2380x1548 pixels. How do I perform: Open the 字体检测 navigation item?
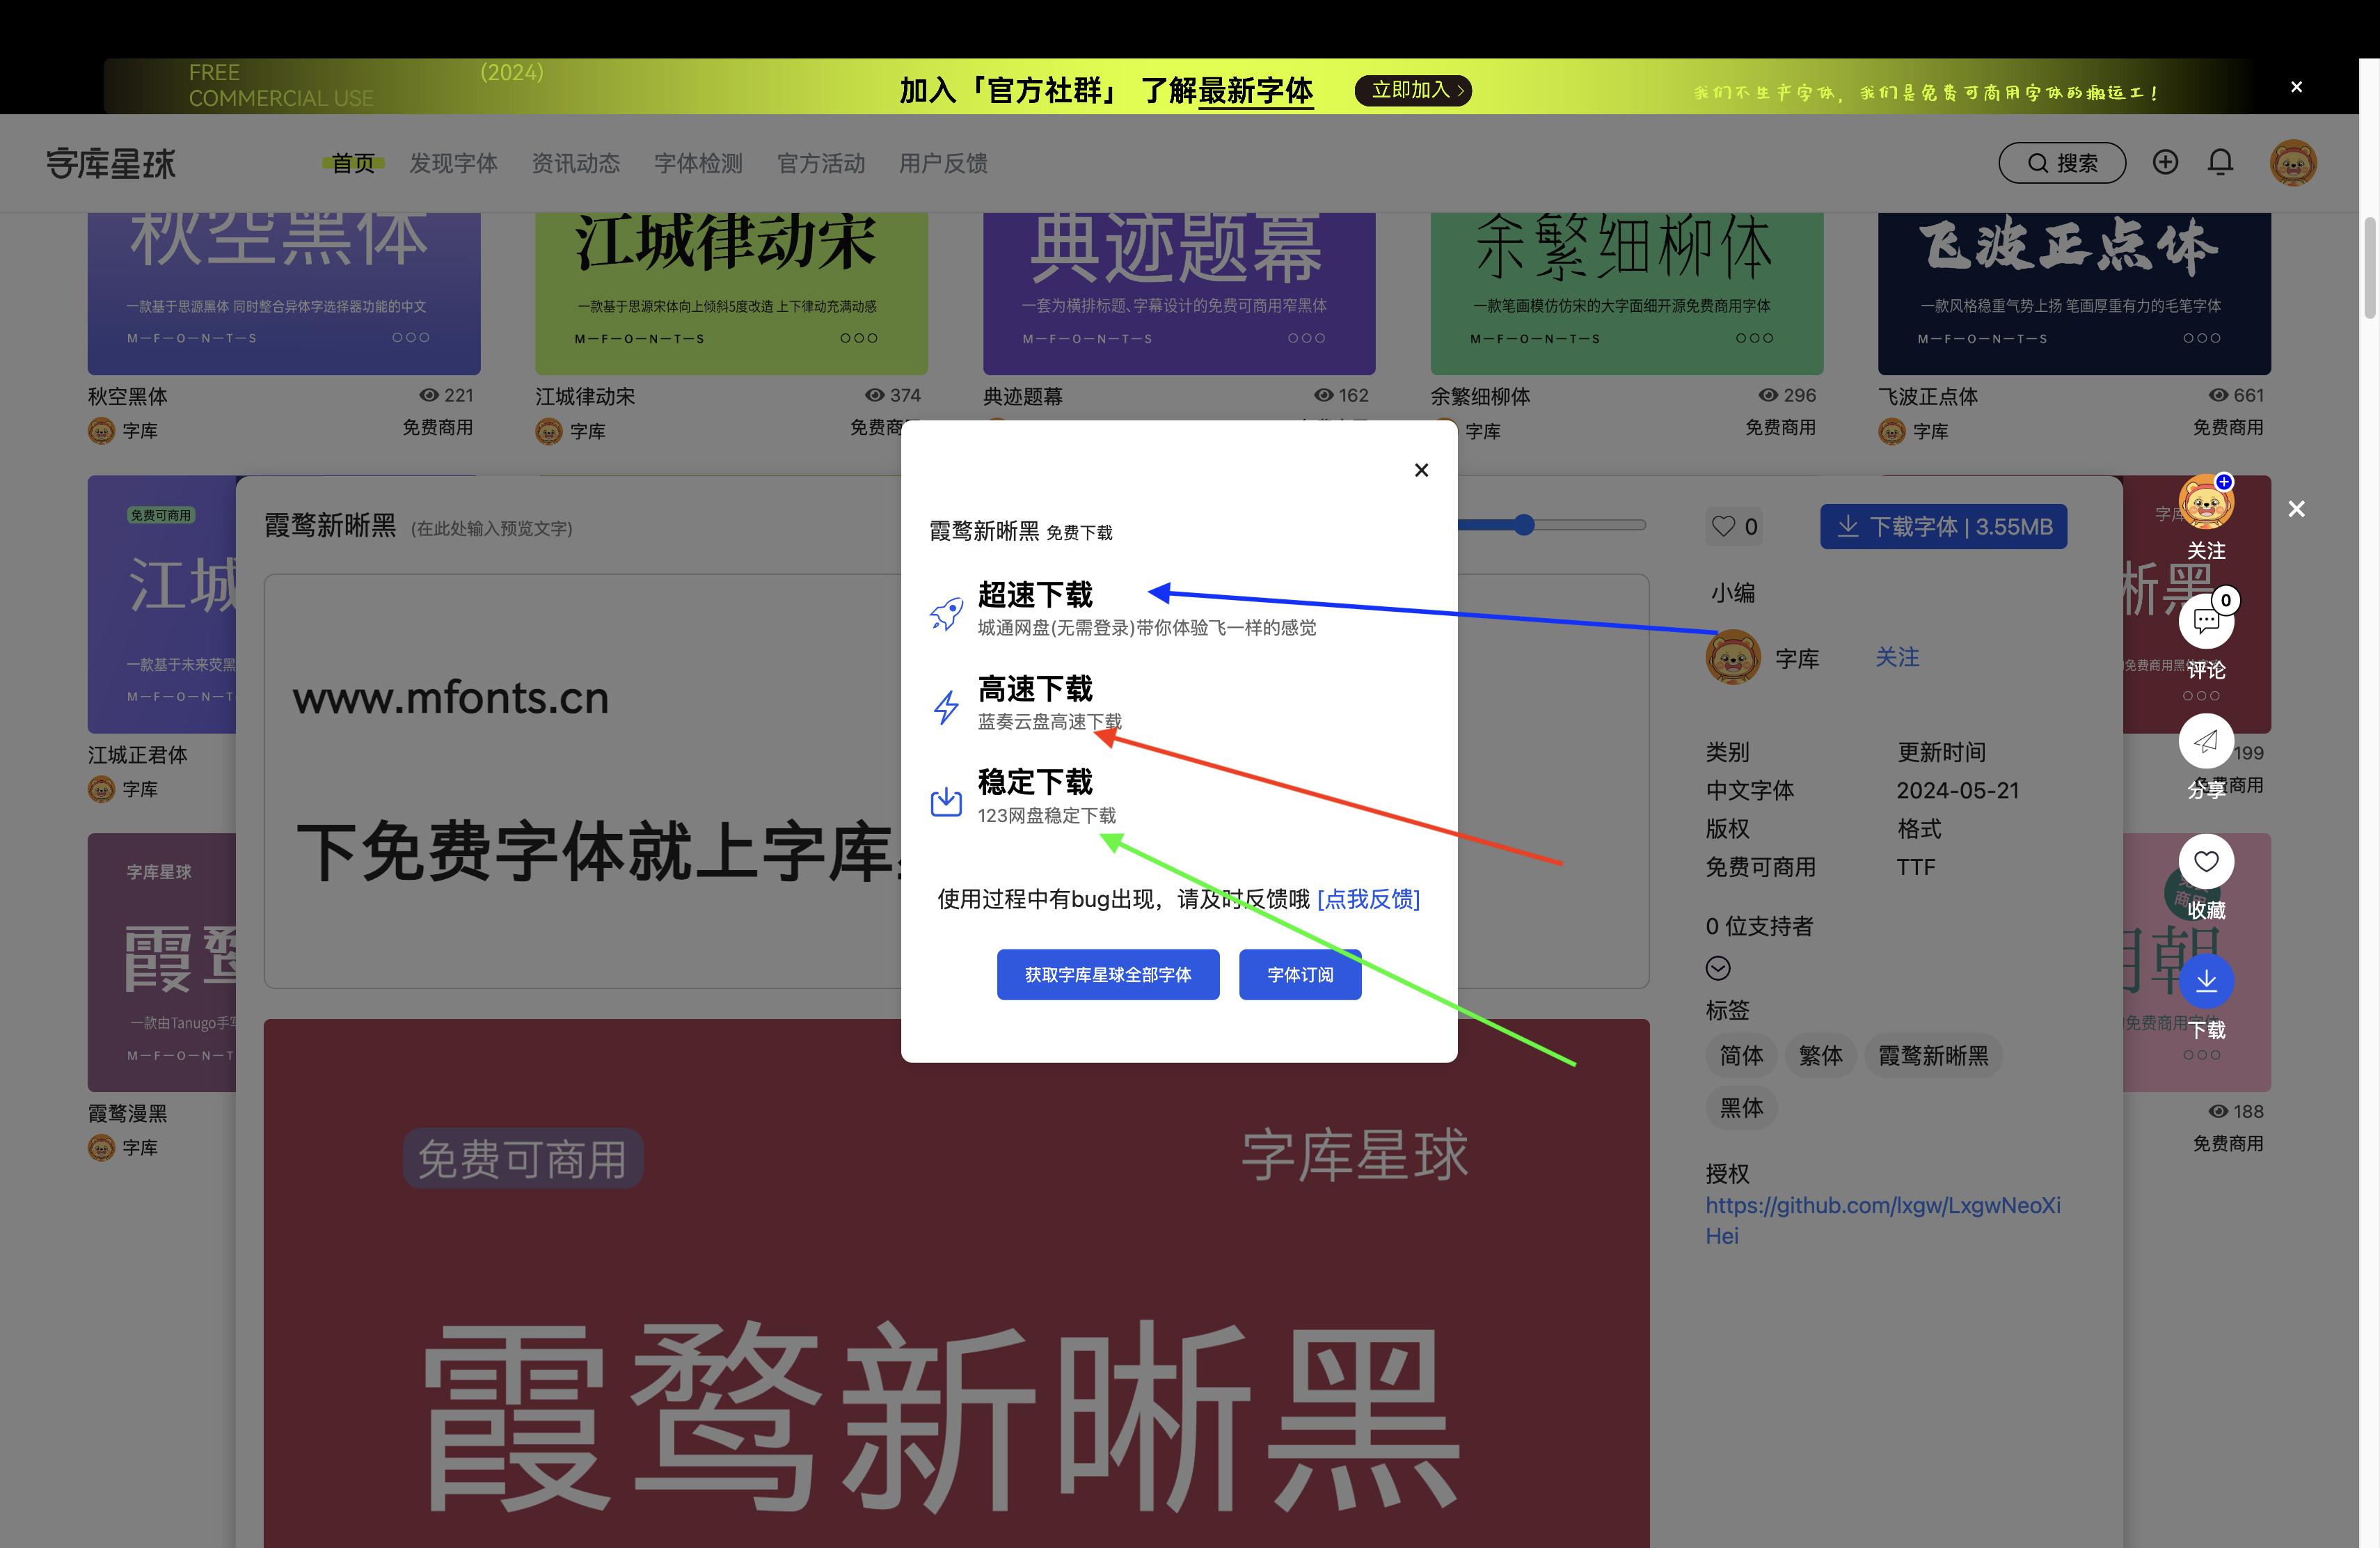[698, 163]
